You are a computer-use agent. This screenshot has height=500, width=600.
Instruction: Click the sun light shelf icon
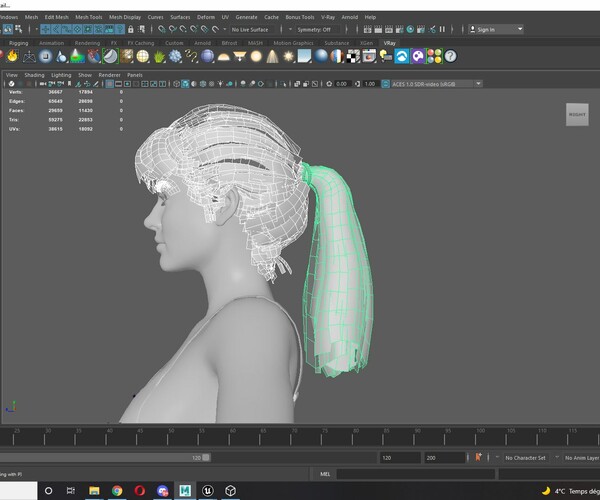click(289, 57)
